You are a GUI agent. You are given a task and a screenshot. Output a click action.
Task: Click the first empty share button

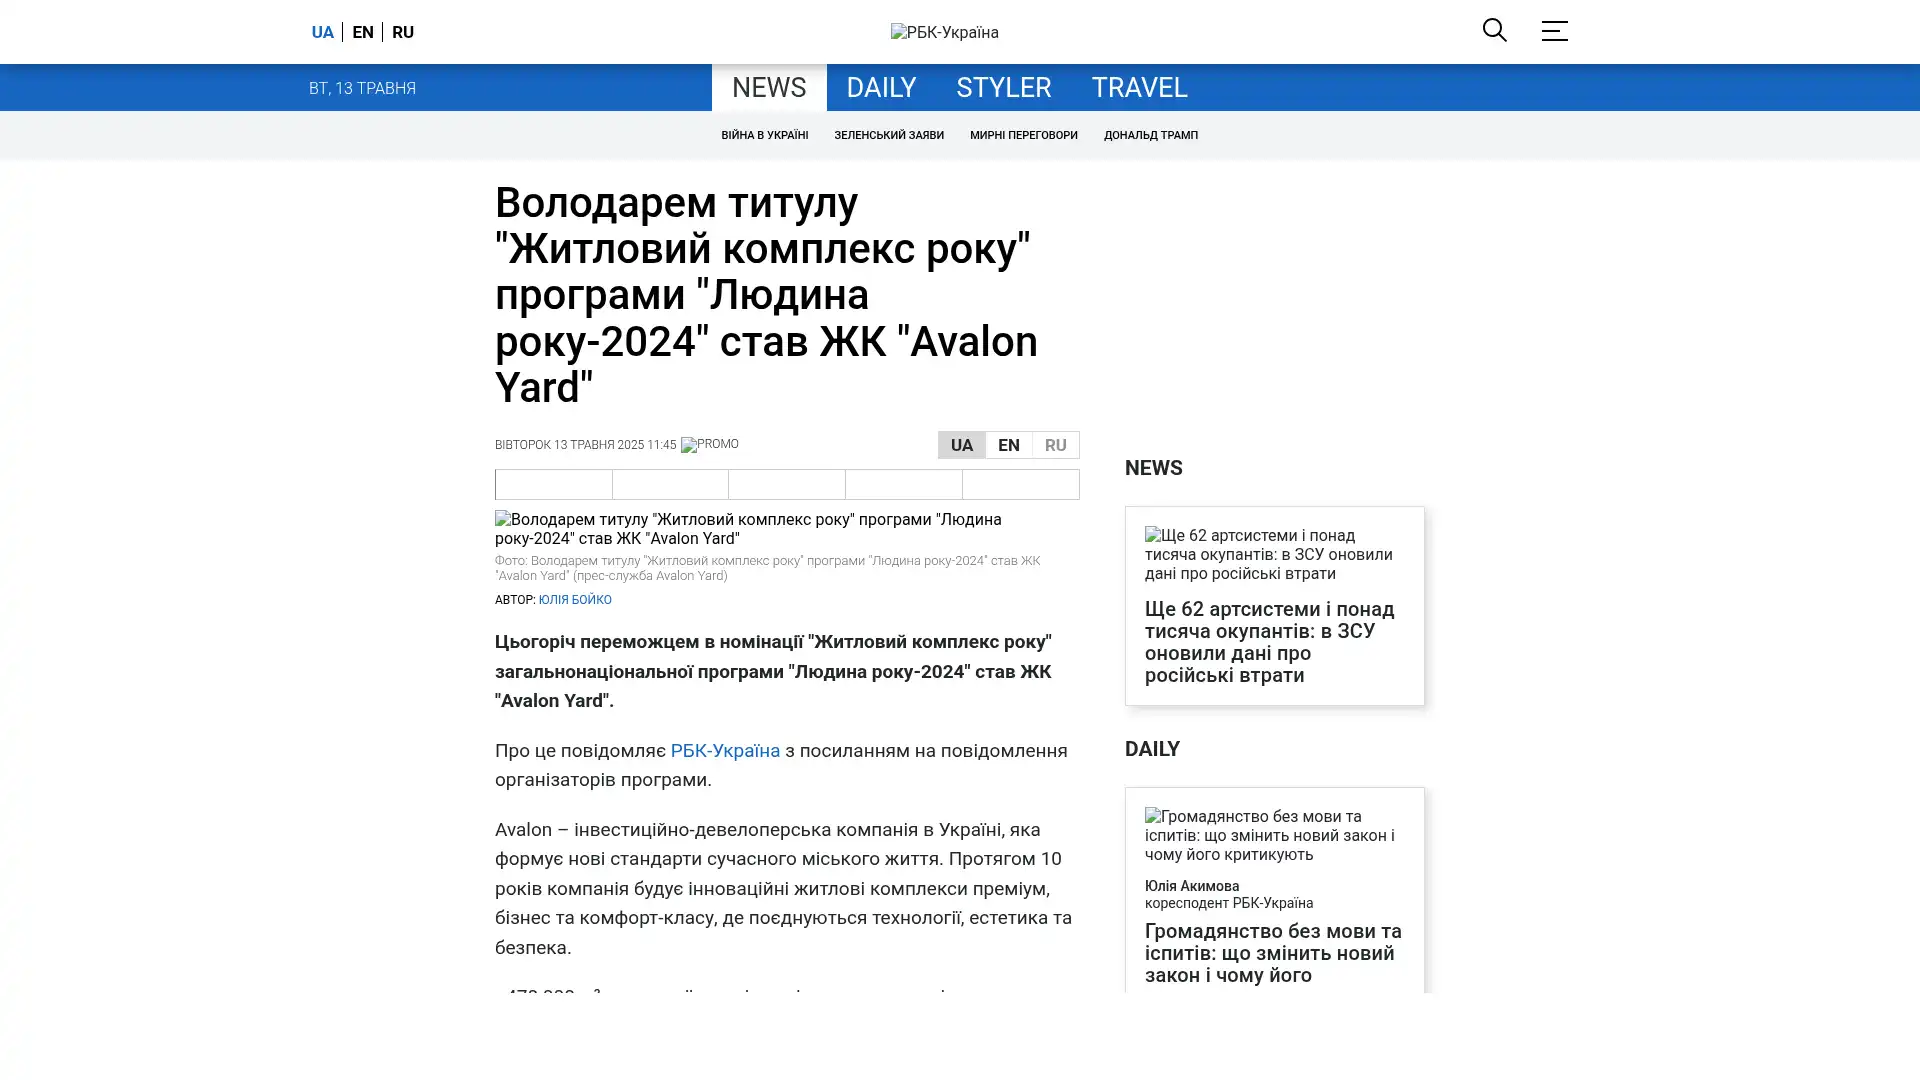coord(554,485)
